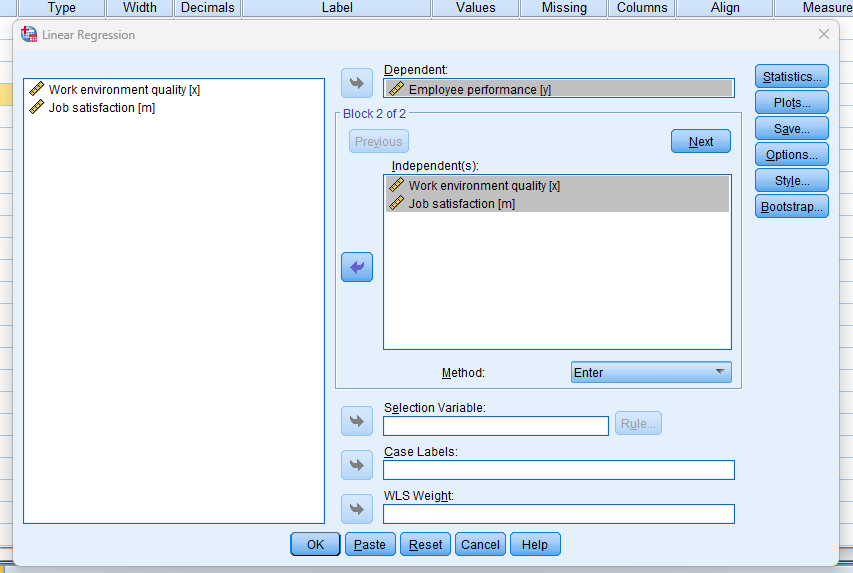Click ruler icon beside Work environment quality in source list

36,89
